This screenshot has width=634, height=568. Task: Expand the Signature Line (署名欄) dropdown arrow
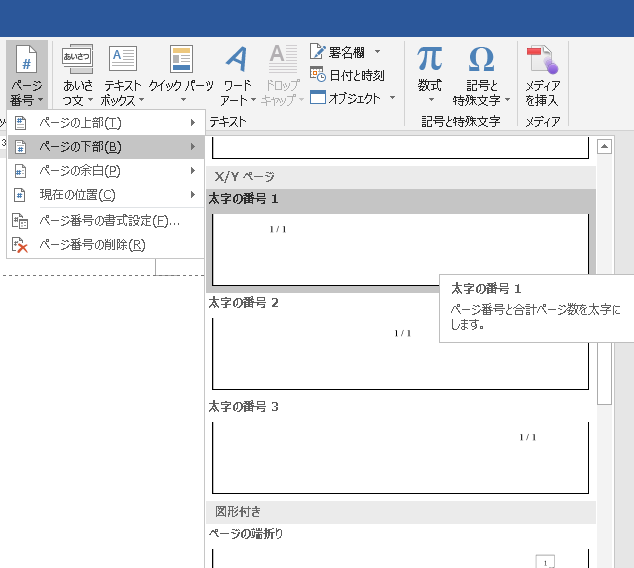[x=377, y=52]
